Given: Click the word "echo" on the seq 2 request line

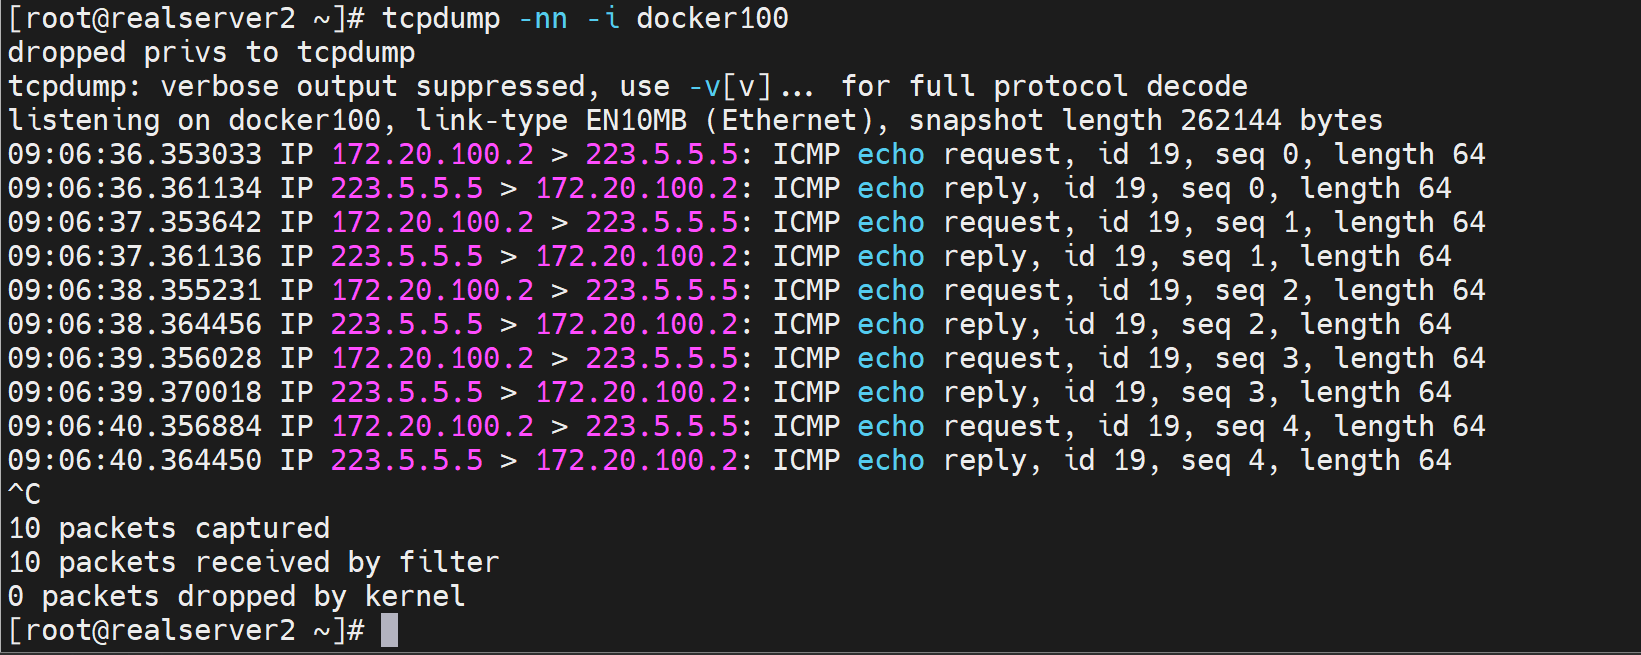Looking at the screenshot, I should tap(891, 290).
